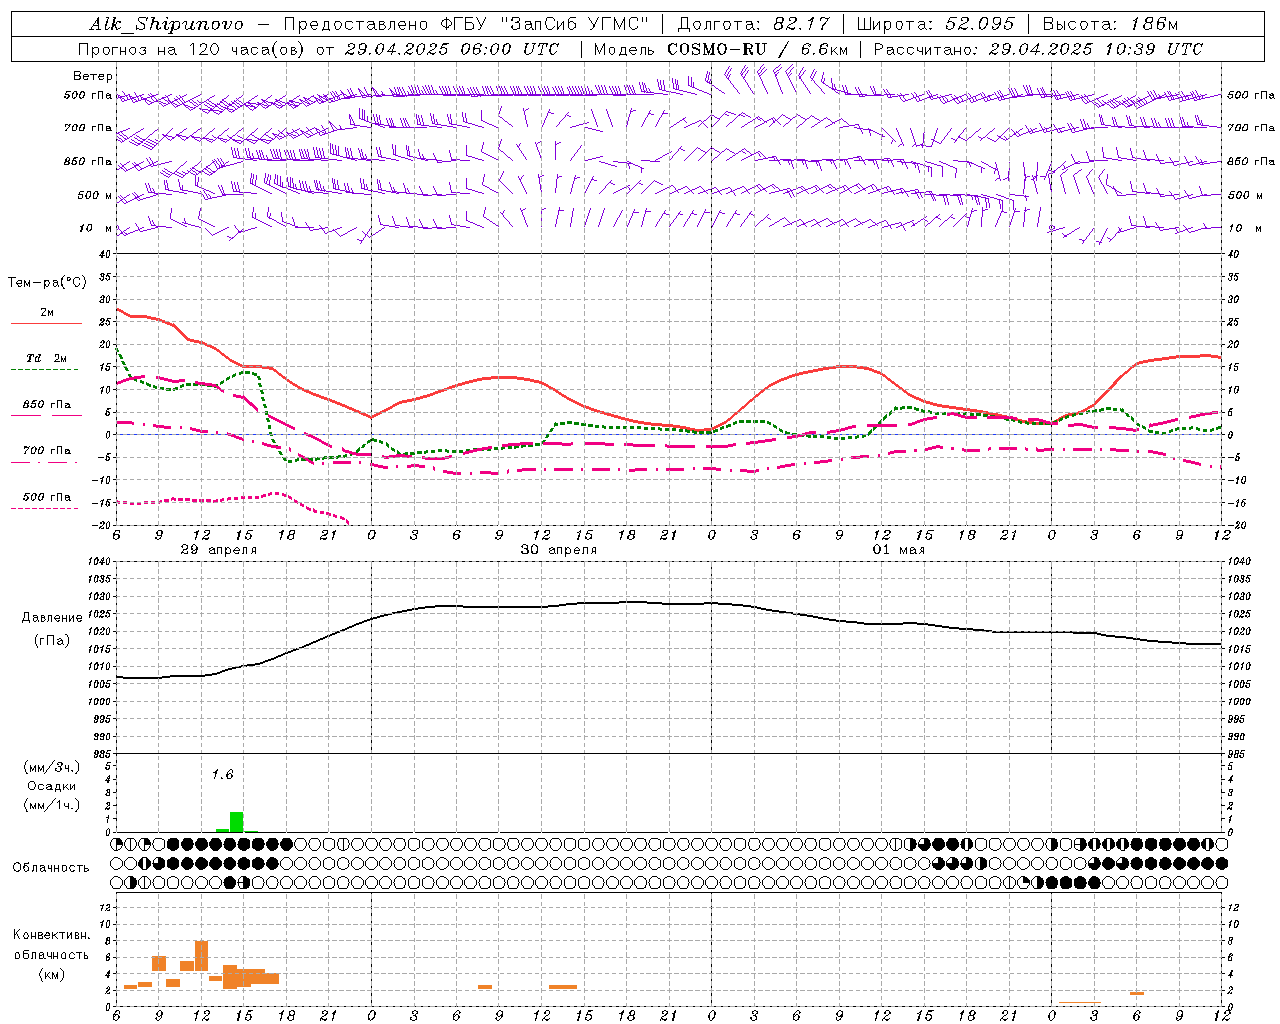Click the '1.6' precipitation amount value
The image size is (1280, 1024).
pyautogui.click(x=222, y=775)
